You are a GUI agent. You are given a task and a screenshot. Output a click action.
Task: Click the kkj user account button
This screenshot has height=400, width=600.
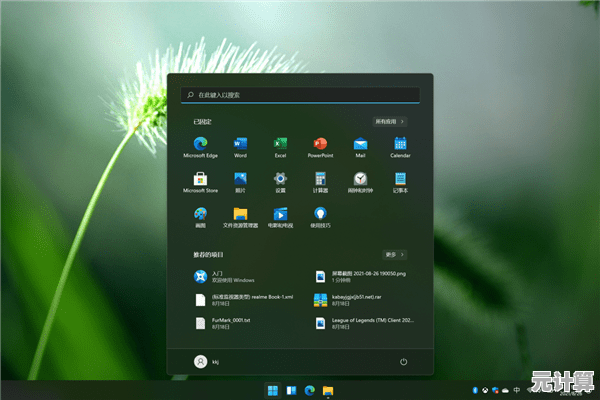[x=208, y=360]
